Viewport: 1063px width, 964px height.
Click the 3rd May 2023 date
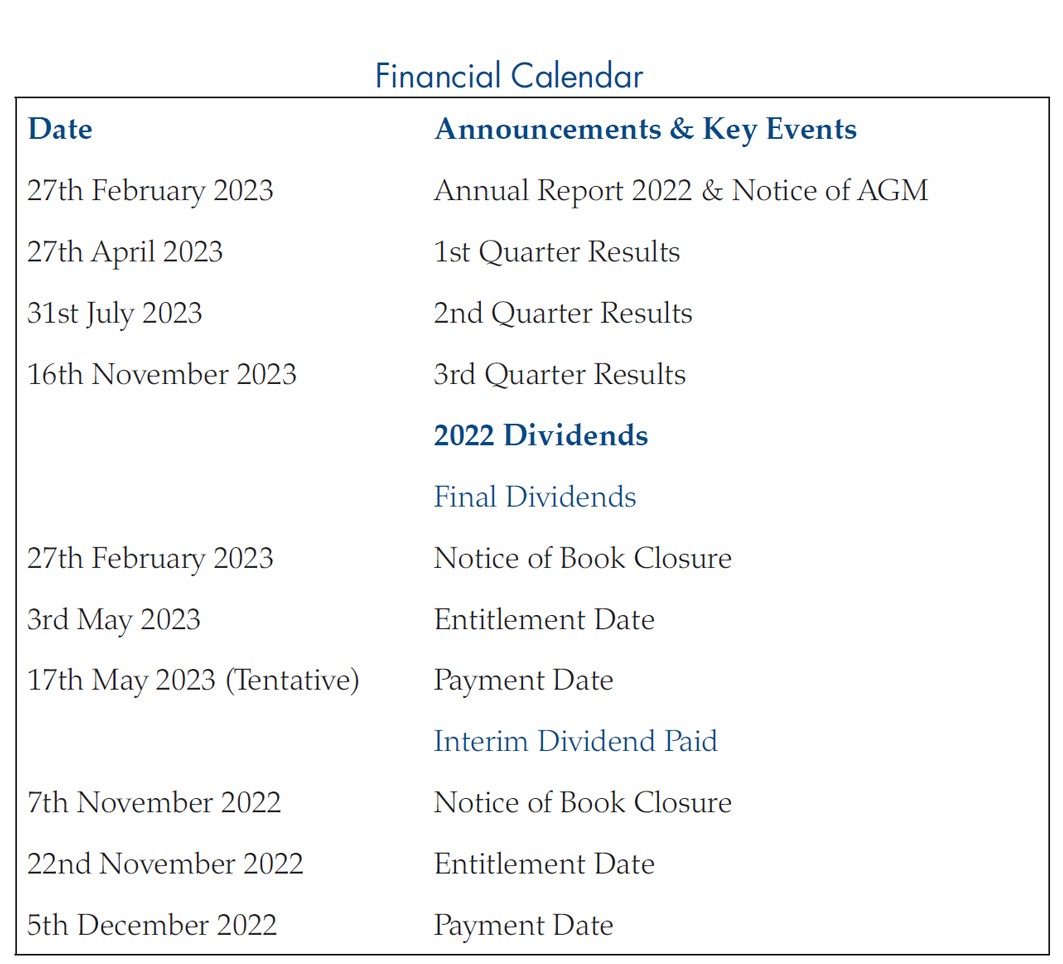[114, 620]
